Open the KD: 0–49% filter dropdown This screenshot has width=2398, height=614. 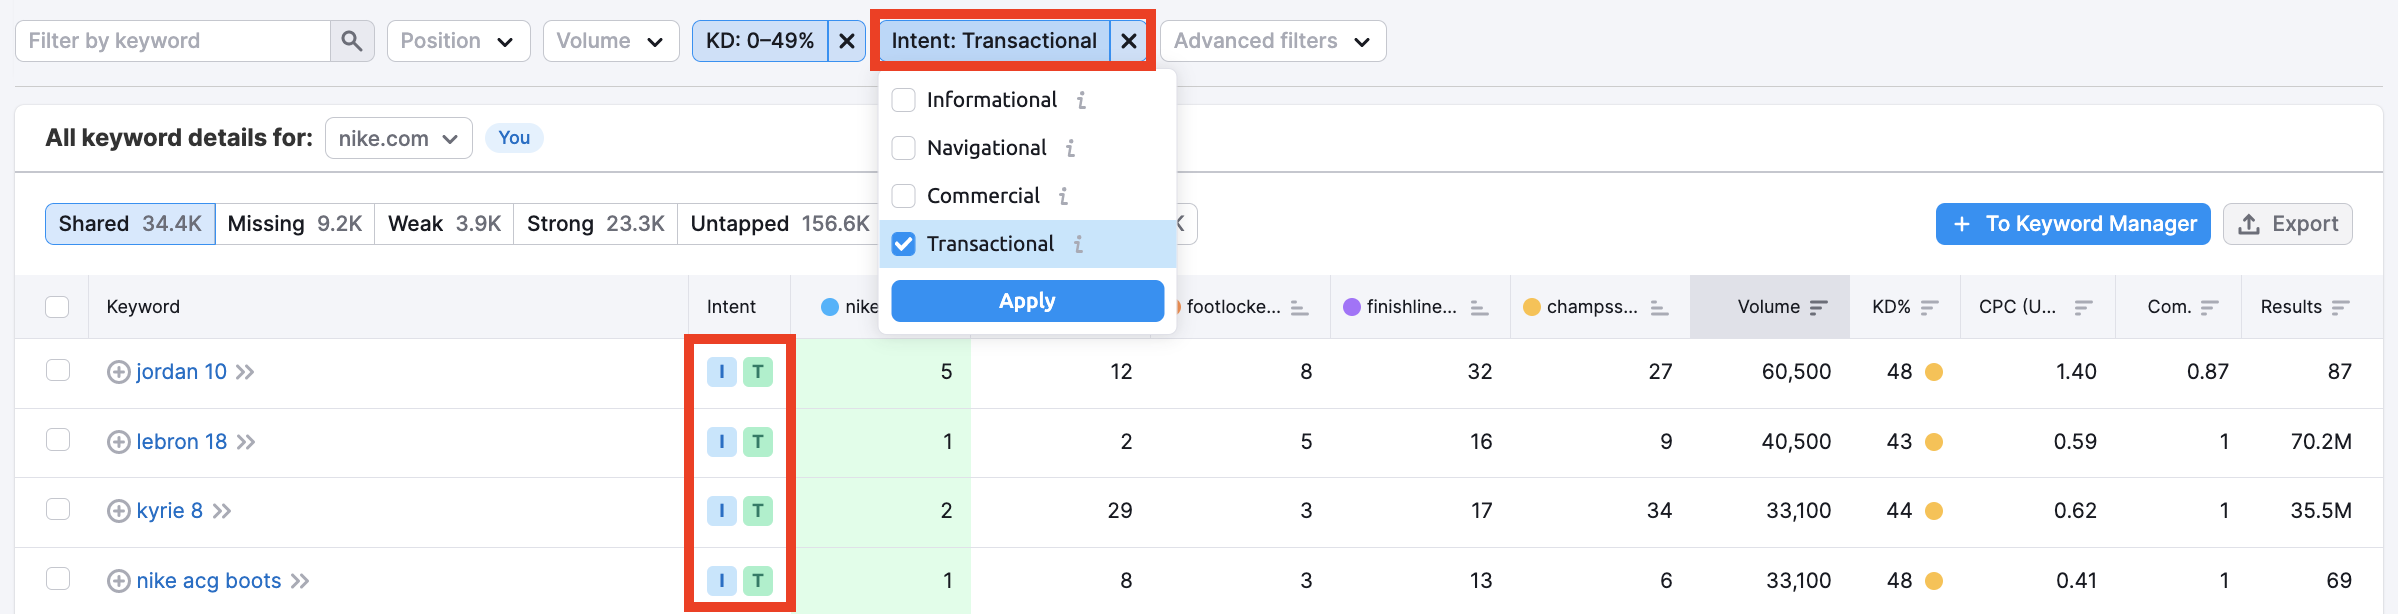point(760,41)
